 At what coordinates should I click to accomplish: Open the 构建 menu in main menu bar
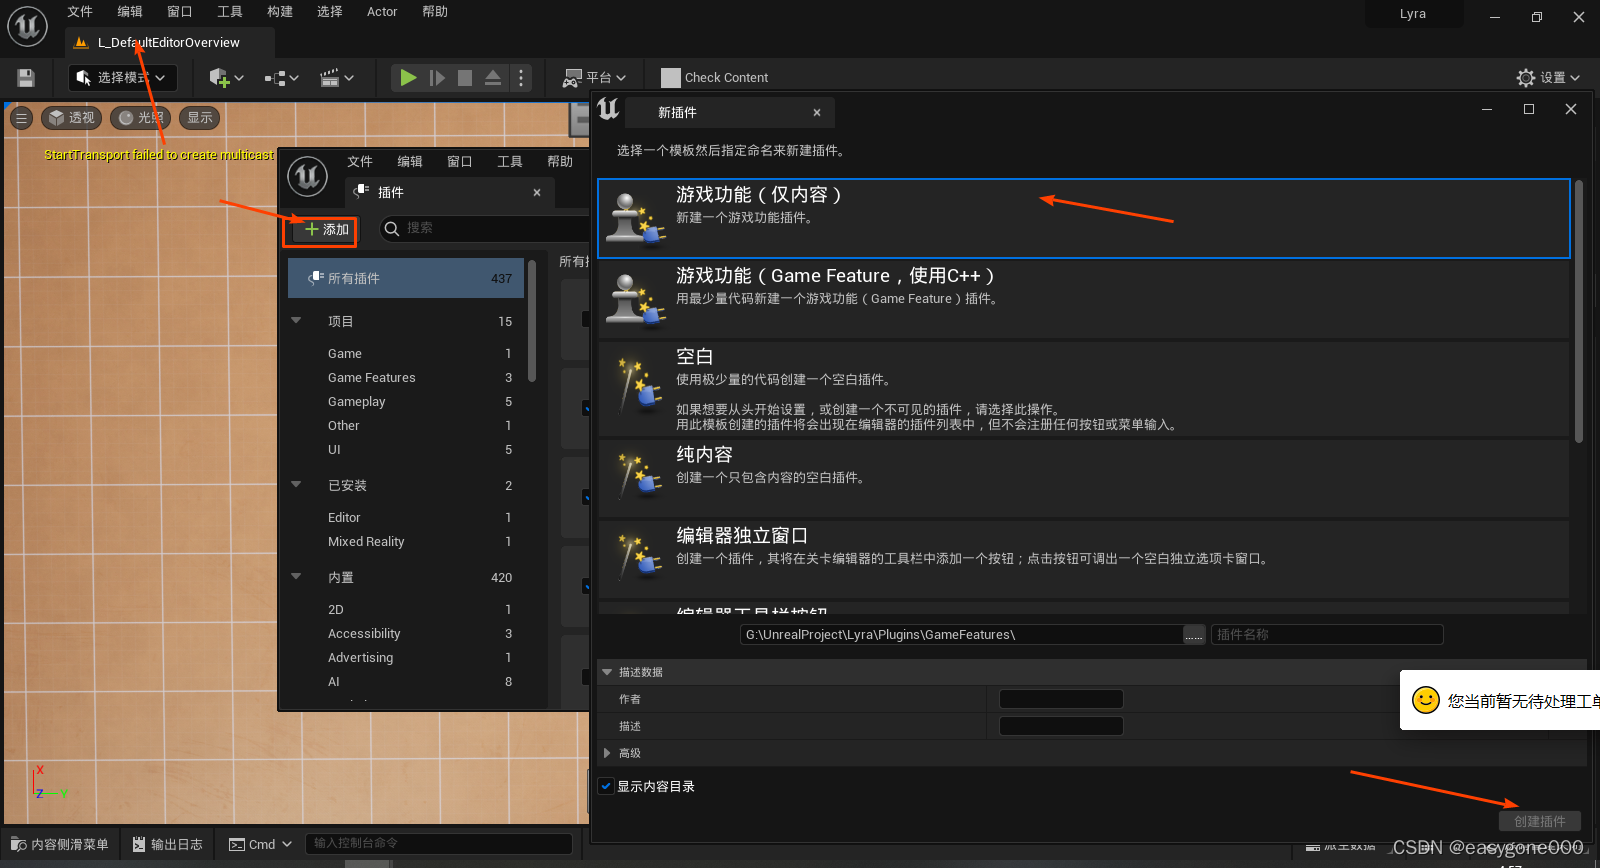click(280, 12)
